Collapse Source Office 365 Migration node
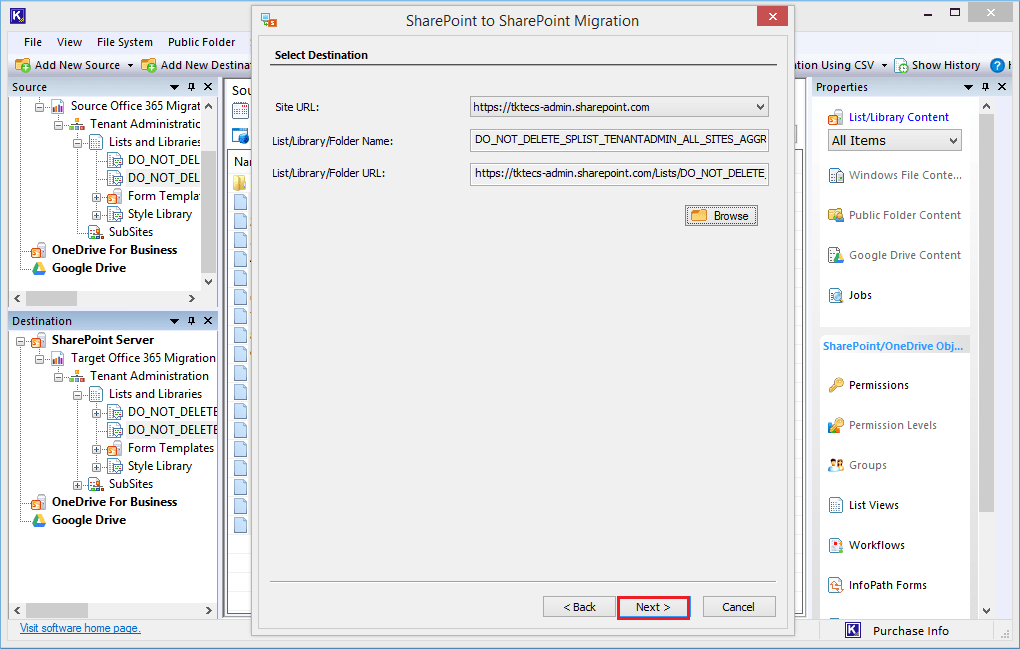 coord(39,107)
